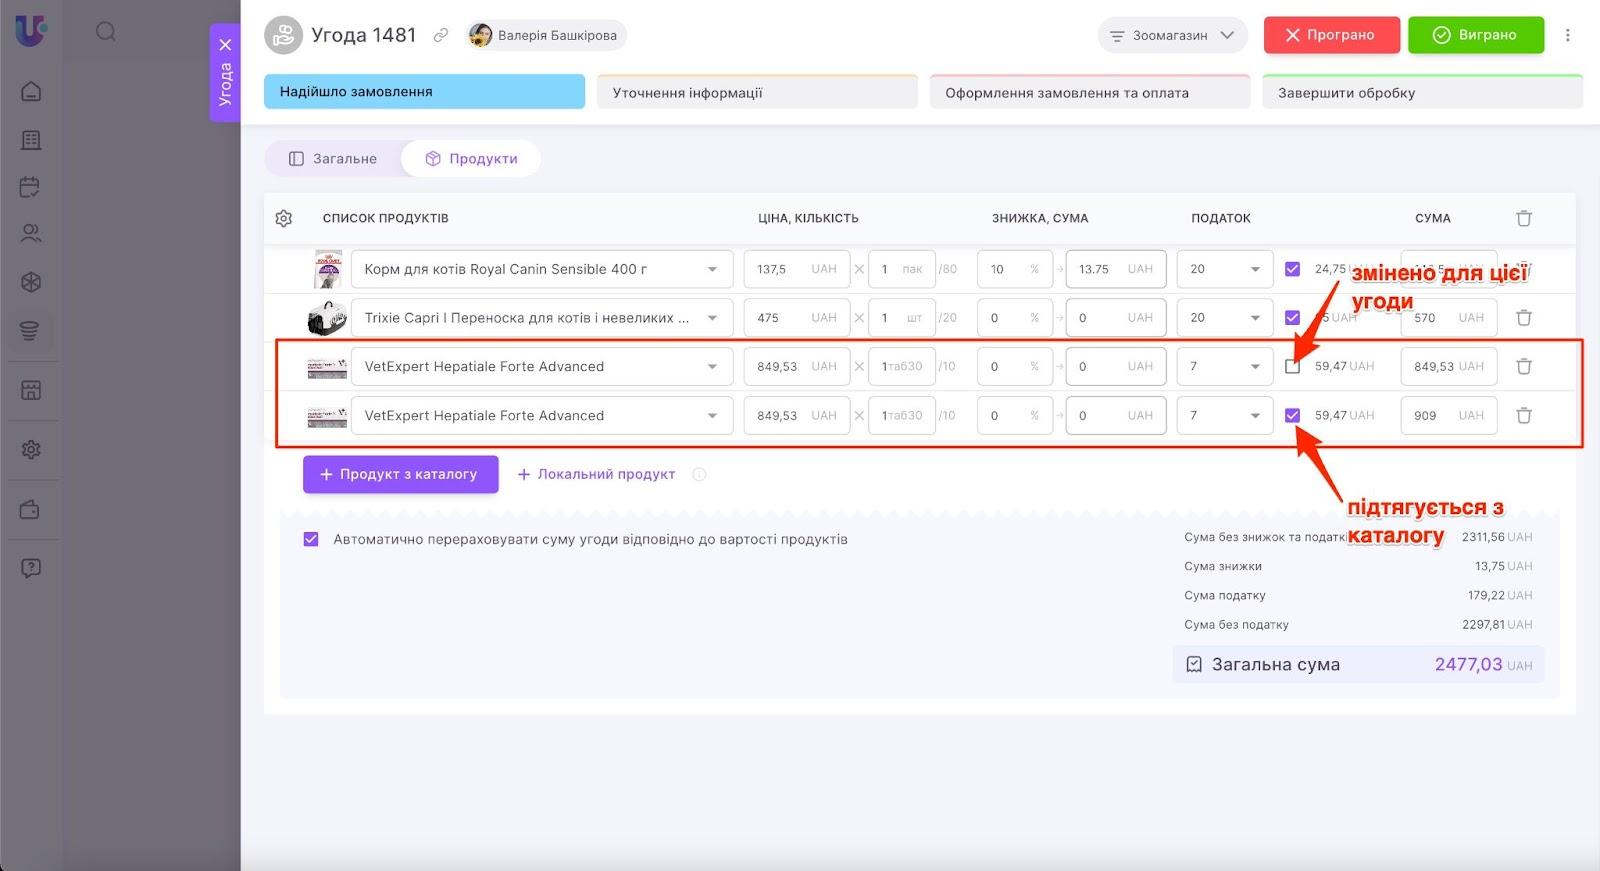Select stage Надійшло замовлення
The image size is (1600, 871).
coord(424,92)
